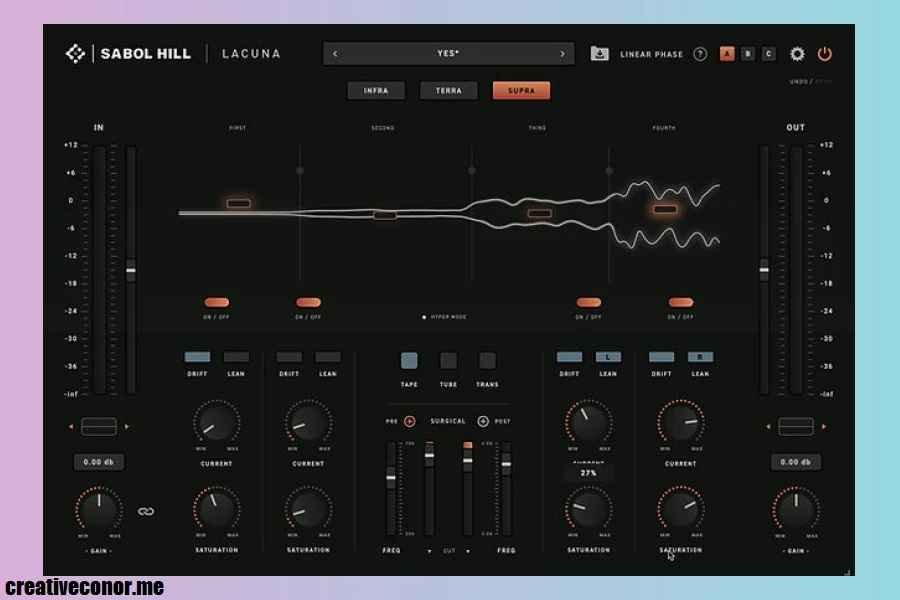This screenshot has height=600, width=900.
Task: Toggle first band ON / OFF switch
Action: (x=216, y=302)
